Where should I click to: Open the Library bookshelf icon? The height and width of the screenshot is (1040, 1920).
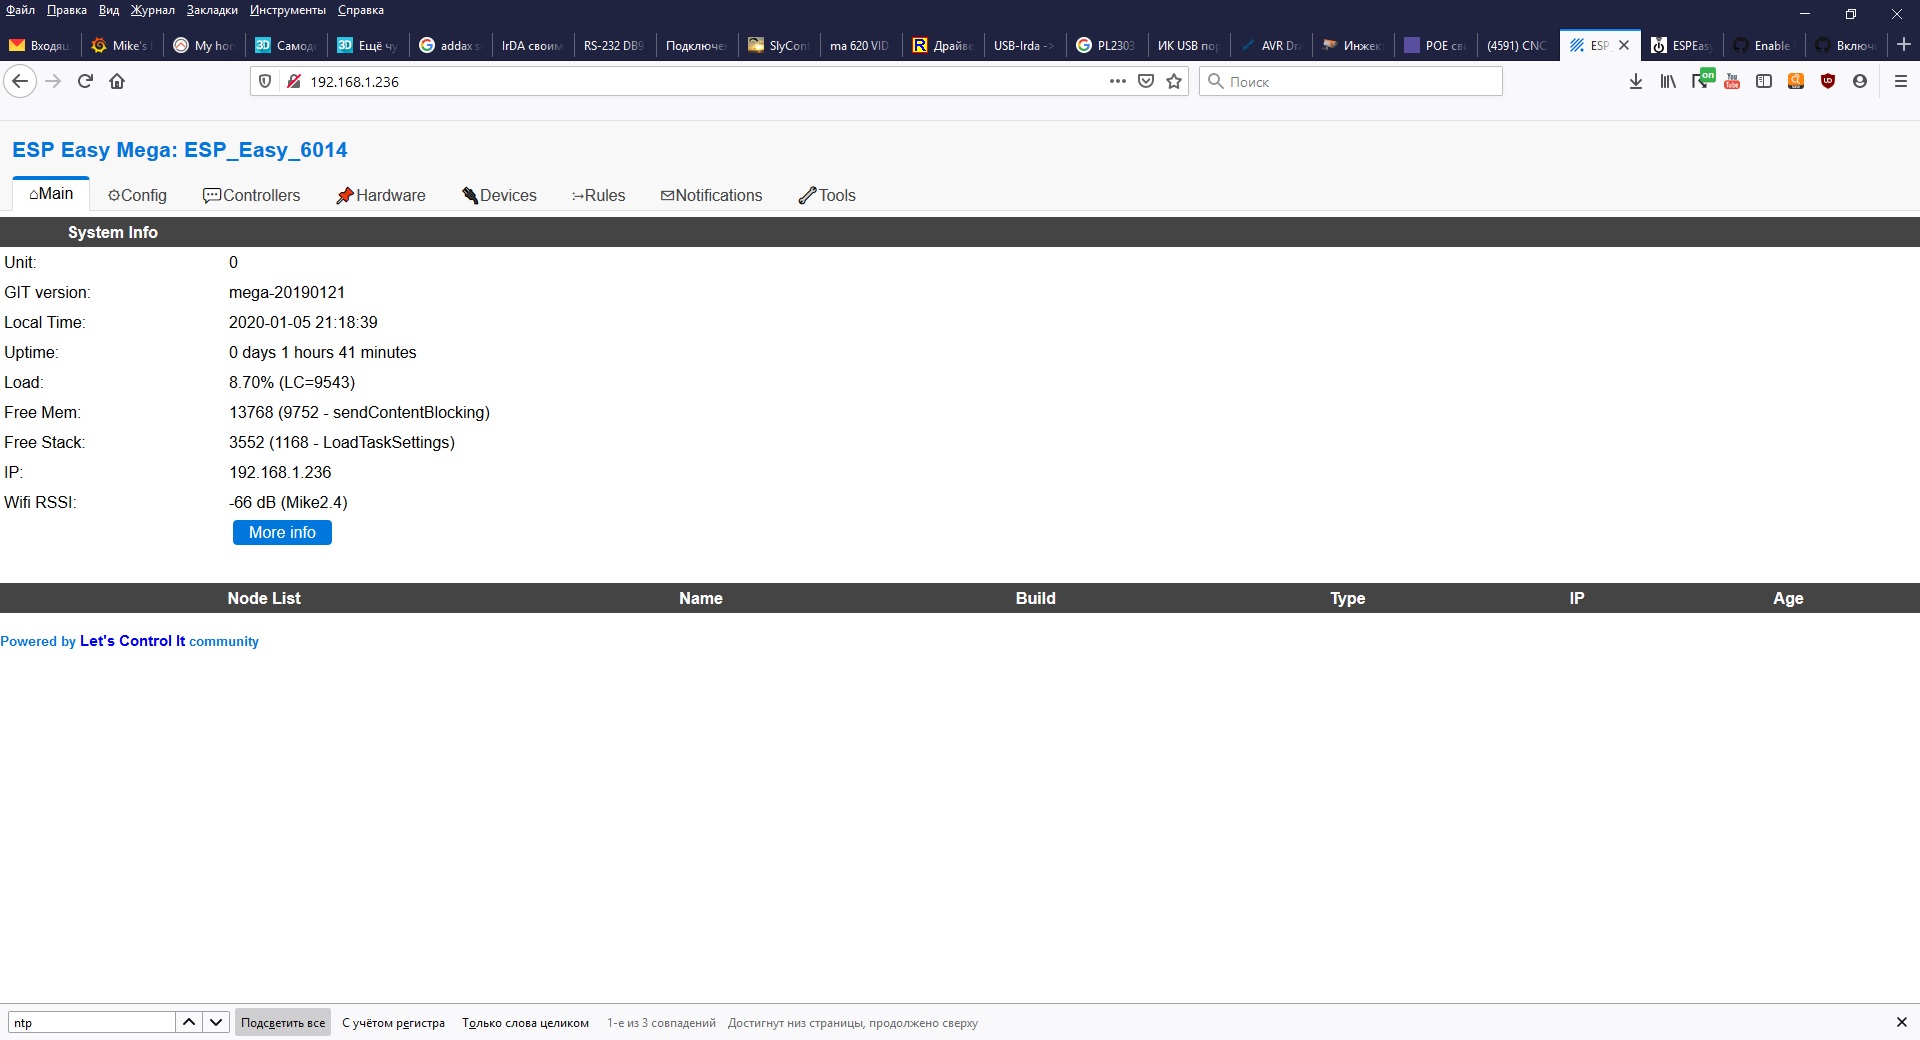(1668, 81)
